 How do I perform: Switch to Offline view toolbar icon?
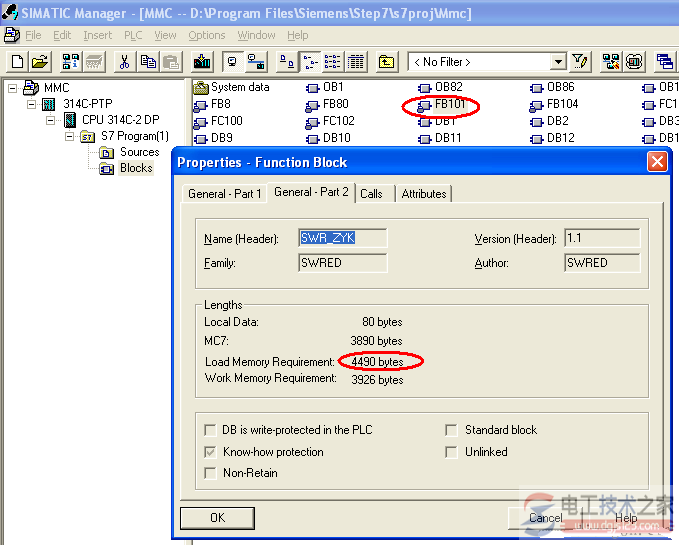click(x=232, y=61)
